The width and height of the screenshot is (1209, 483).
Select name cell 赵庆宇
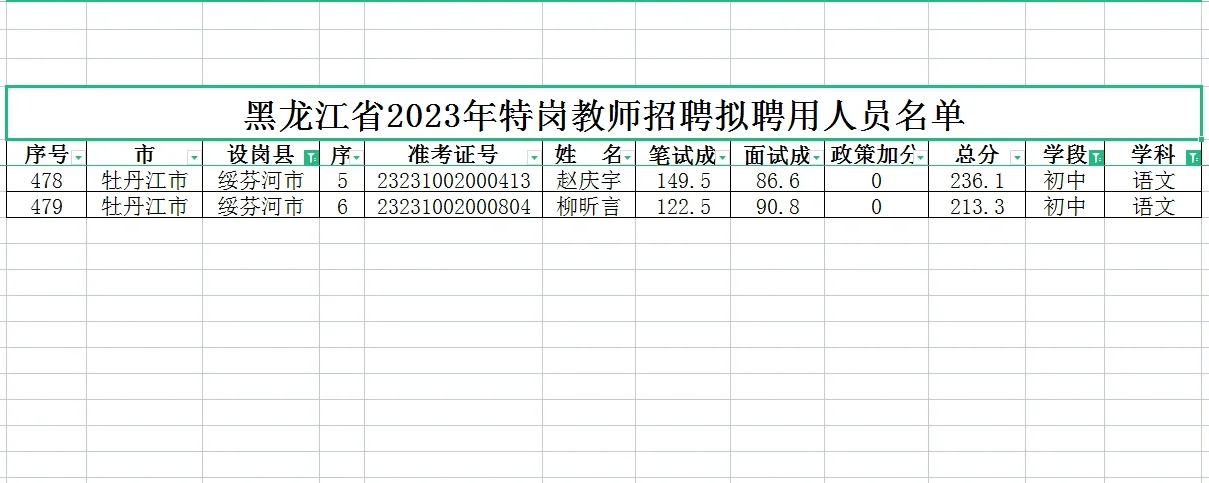pyautogui.click(x=589, y=181)
